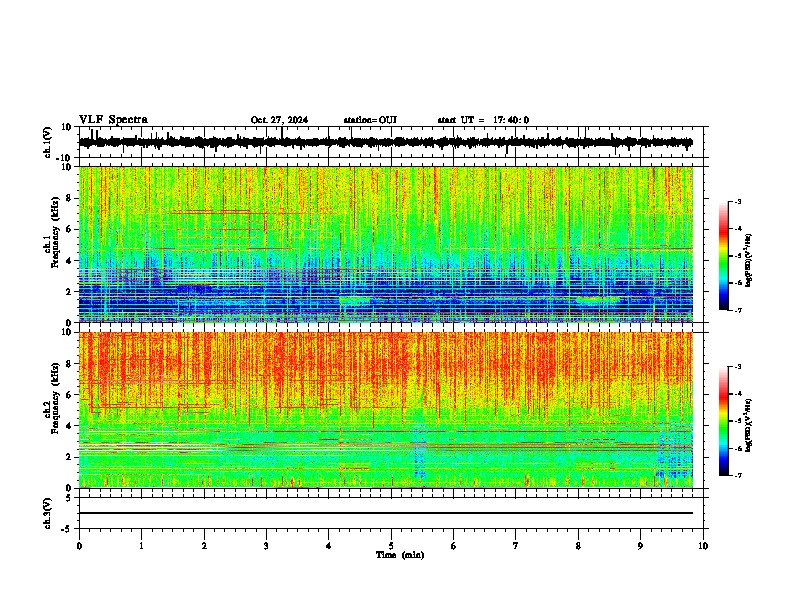
Task: Click the "8" kHz tick on ch.1 spectrogram
Action: tap(69, 198)
